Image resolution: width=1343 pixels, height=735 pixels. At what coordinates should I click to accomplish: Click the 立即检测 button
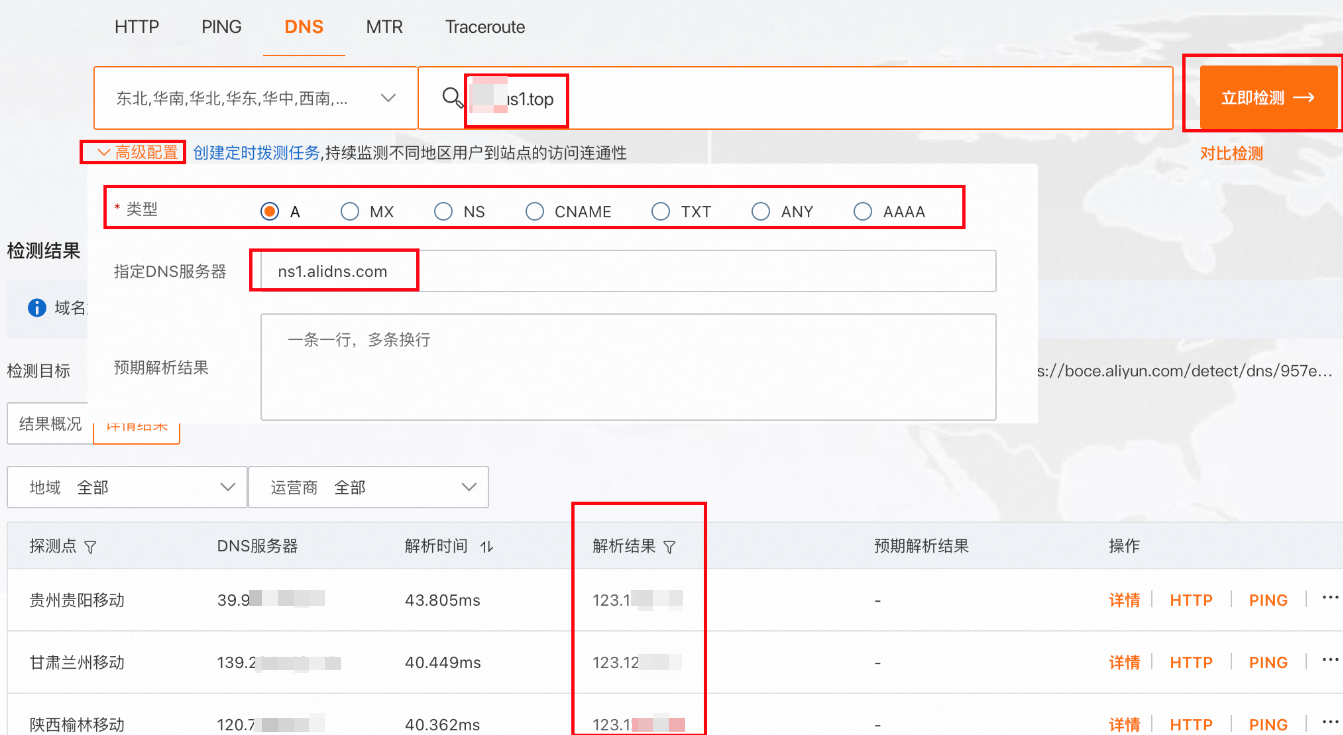[x=1268, y=98]
